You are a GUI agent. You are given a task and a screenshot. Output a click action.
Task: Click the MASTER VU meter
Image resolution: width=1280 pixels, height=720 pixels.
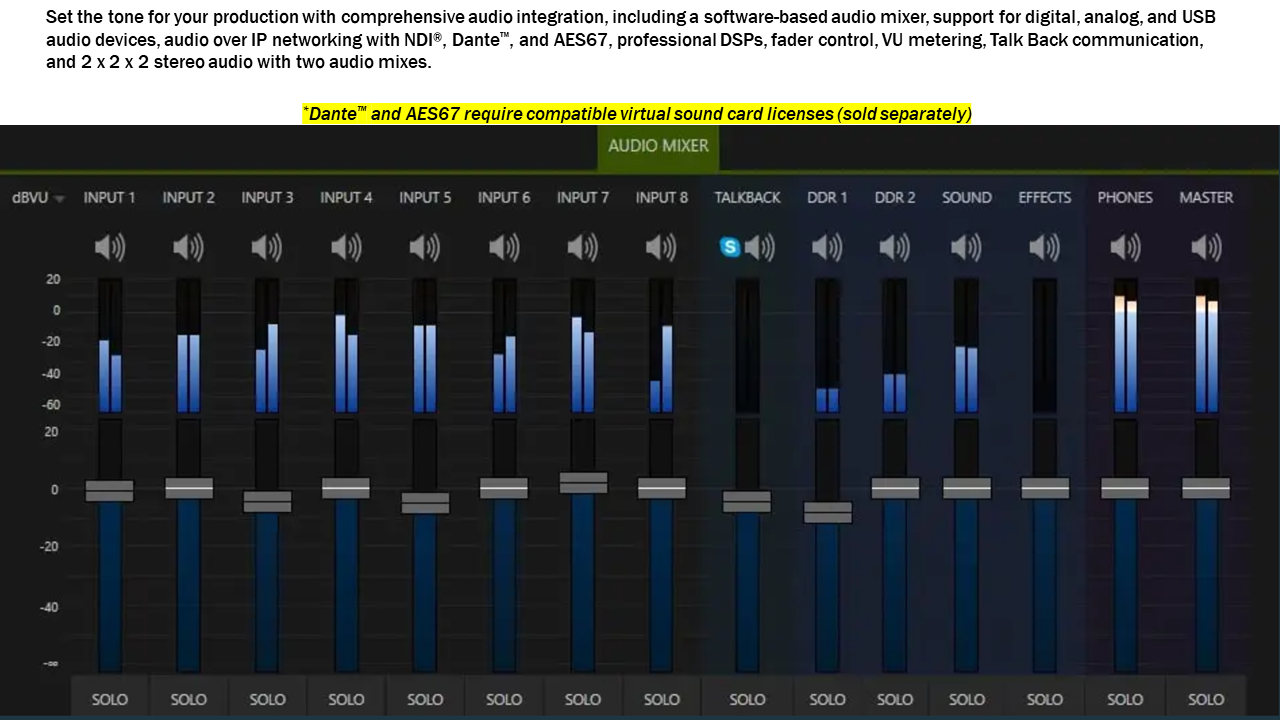point(1206,346)
